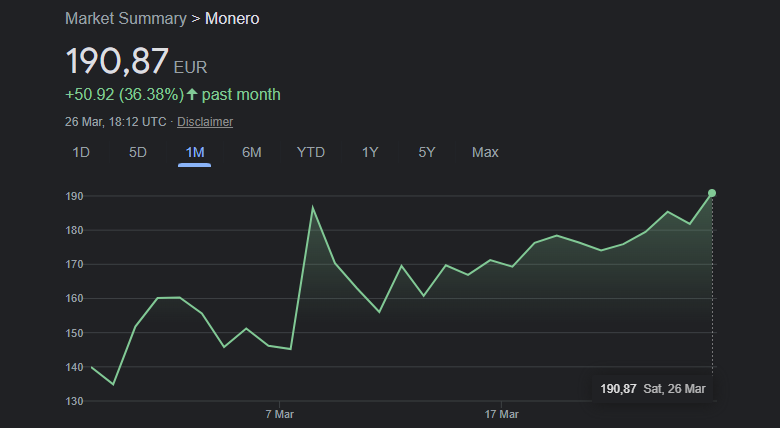780x428 pixels.
Task: Select the 5D time range tab
Action: [x=138, y=152]
